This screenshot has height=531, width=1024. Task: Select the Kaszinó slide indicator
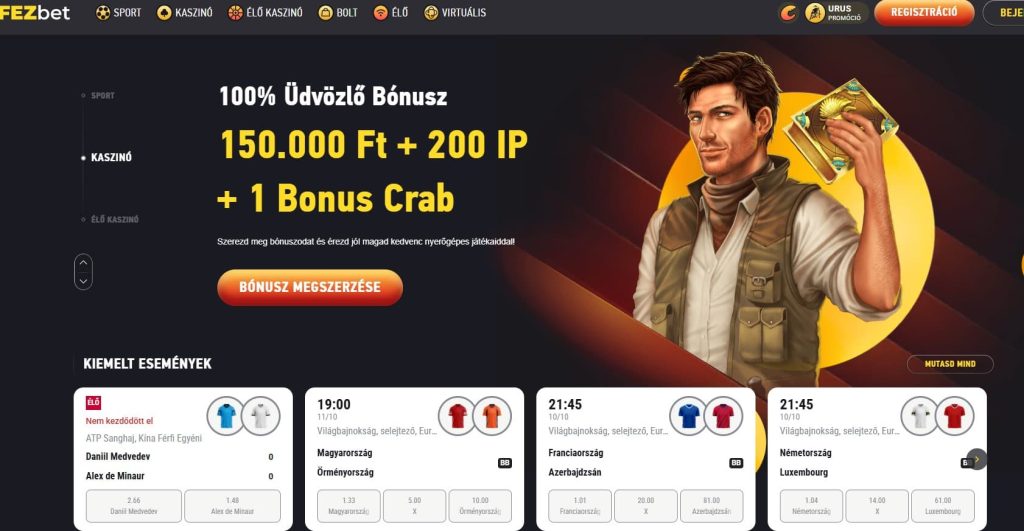point(106,157)
